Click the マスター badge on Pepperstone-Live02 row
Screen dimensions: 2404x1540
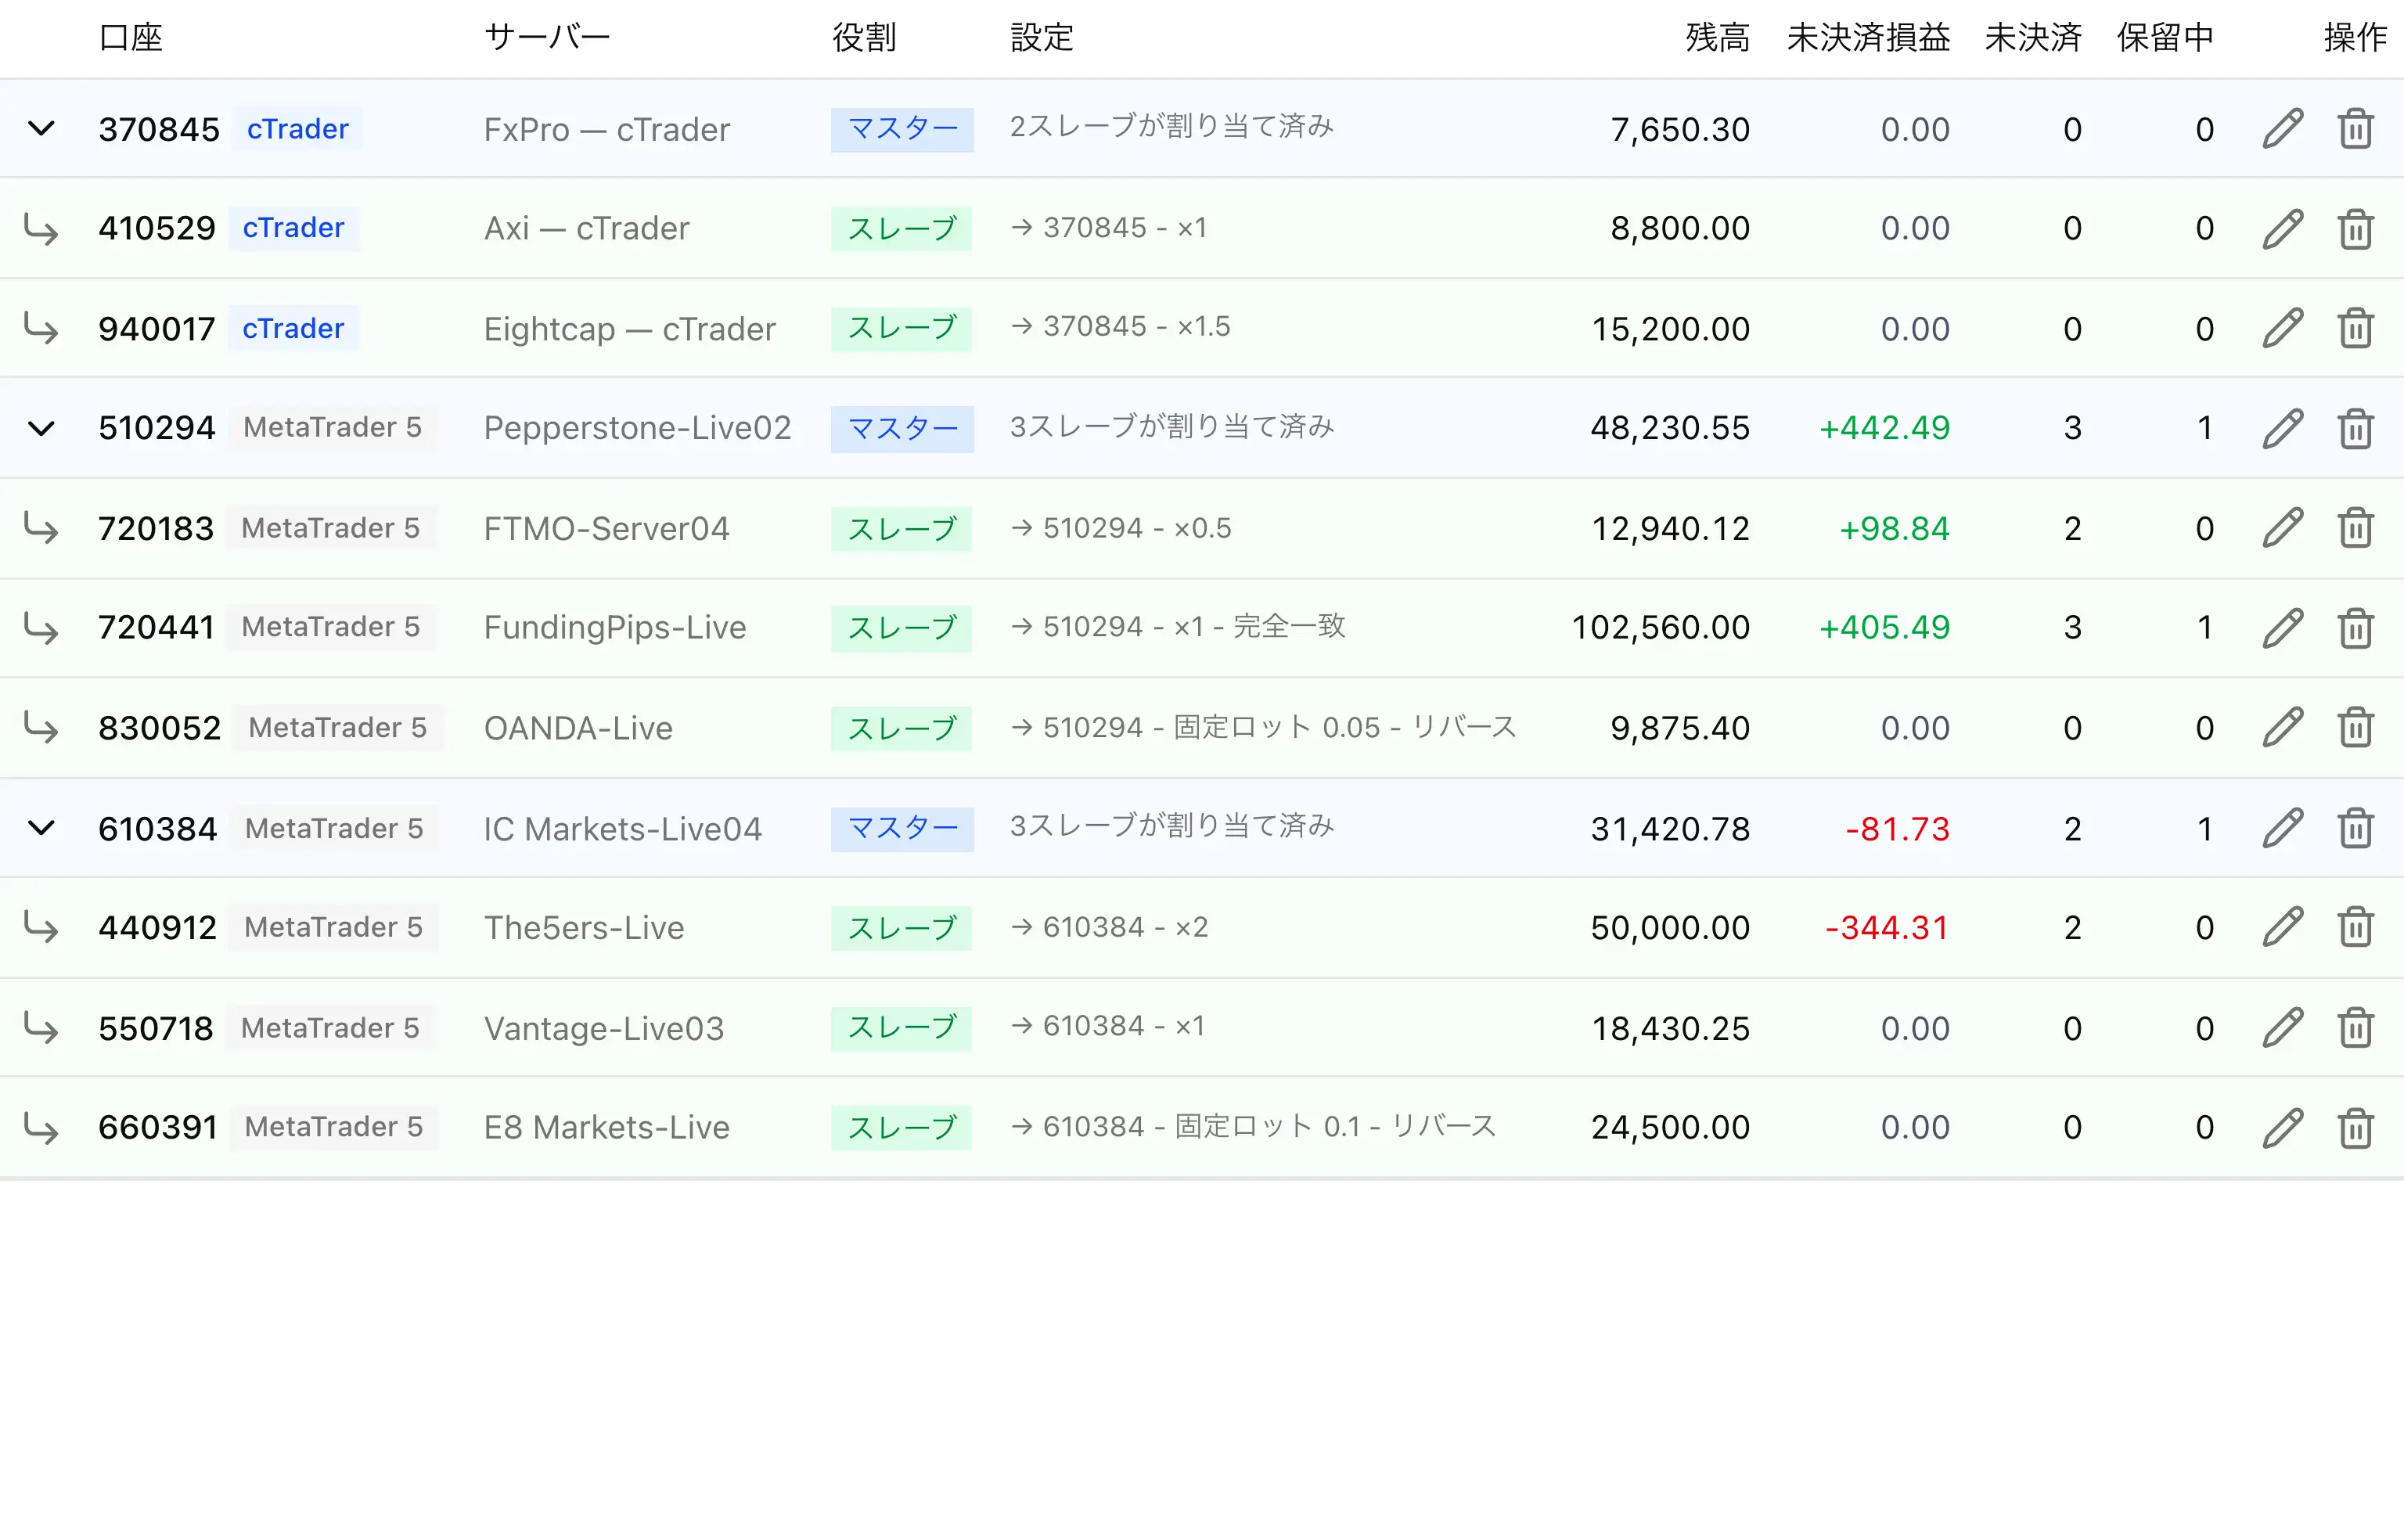tap(902, 429)
